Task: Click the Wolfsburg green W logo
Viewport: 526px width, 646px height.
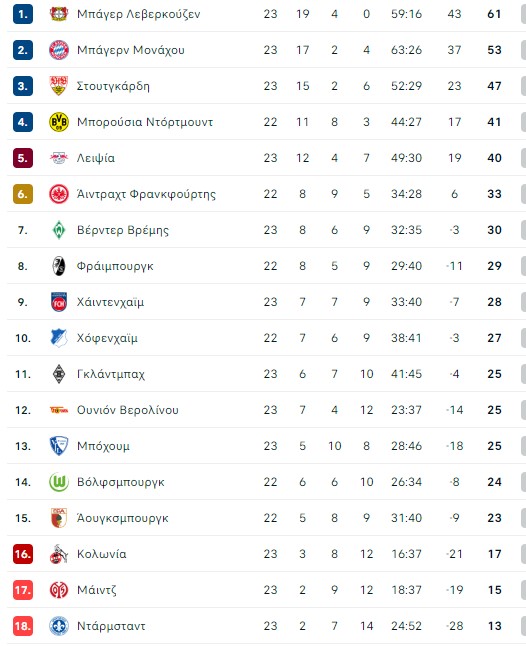Action: click(x=59, y=482)
